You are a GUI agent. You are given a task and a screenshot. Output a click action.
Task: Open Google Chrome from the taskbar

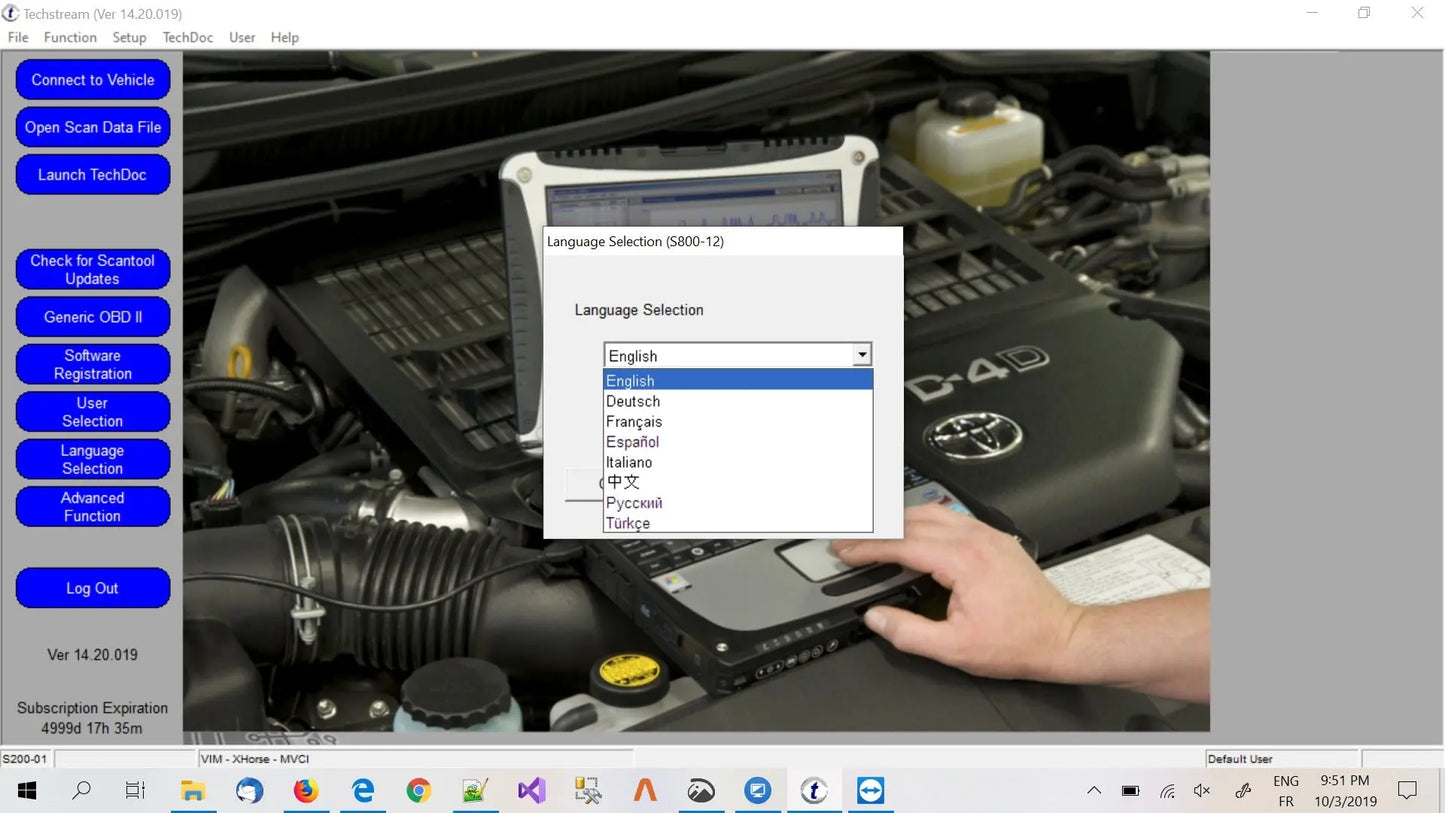[418, 790]
